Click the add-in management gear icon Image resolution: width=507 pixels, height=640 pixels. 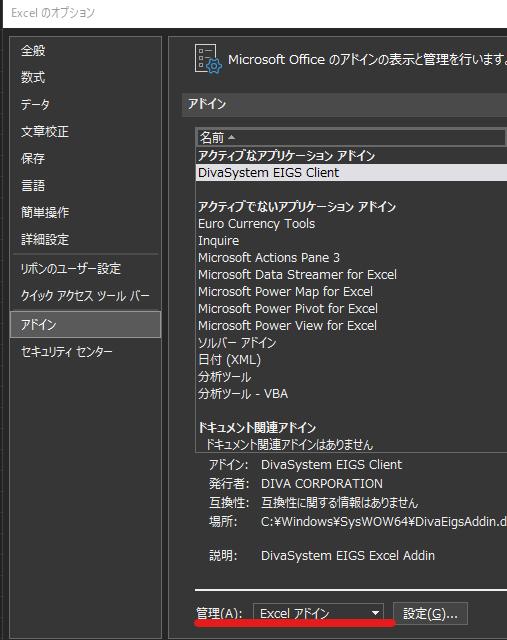[x=208, y=59]
